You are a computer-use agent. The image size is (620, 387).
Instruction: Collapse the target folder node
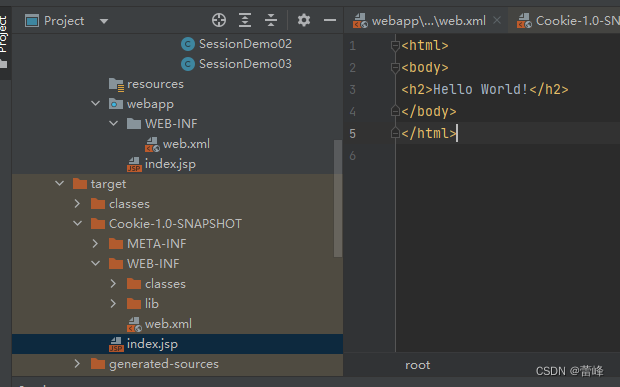pos(59,183)
